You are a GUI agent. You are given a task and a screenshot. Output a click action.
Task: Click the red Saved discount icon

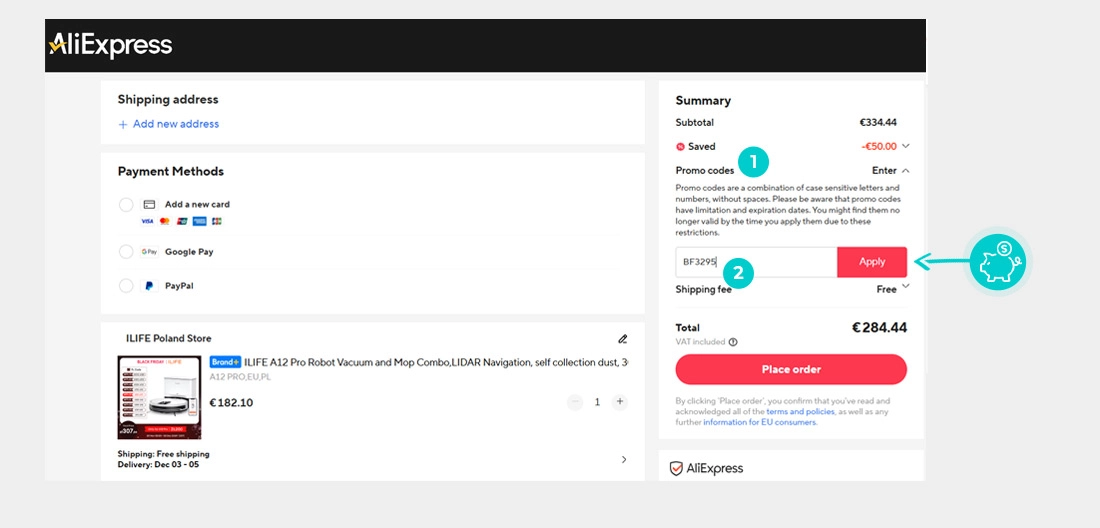click(680, 147)
